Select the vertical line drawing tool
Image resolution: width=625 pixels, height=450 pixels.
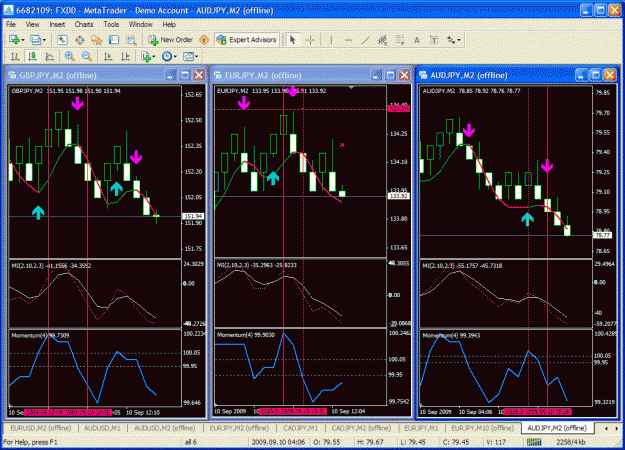click(x=331, y=40)
